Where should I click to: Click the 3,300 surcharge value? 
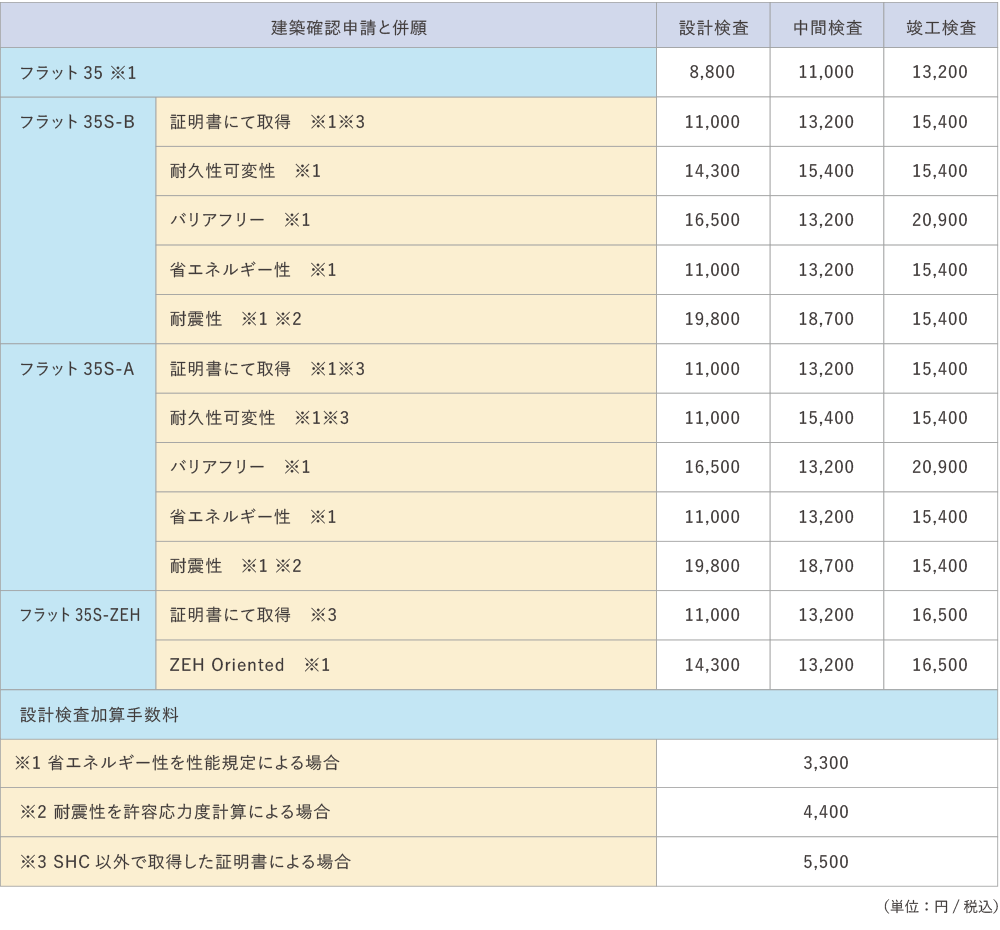pyautogui.click(x=826, y=763)
